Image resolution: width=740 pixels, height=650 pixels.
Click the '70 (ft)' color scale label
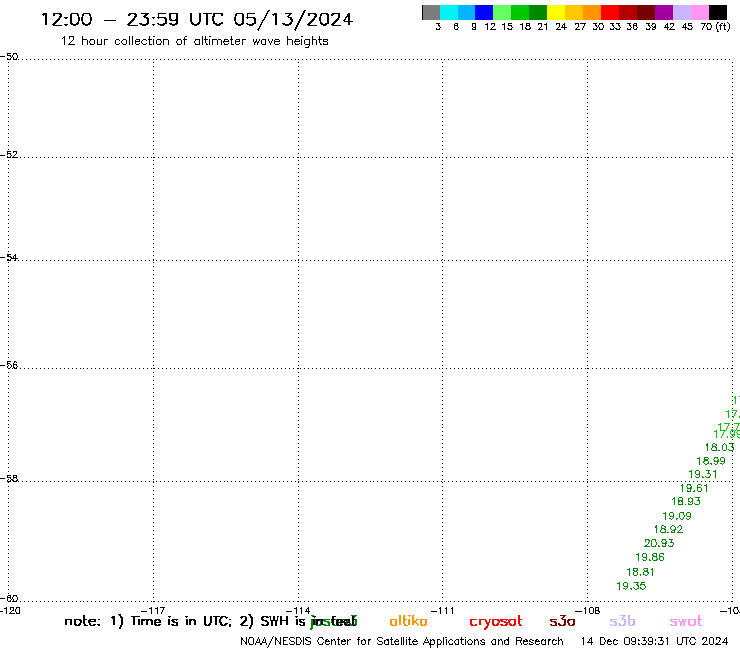[715, 27]
